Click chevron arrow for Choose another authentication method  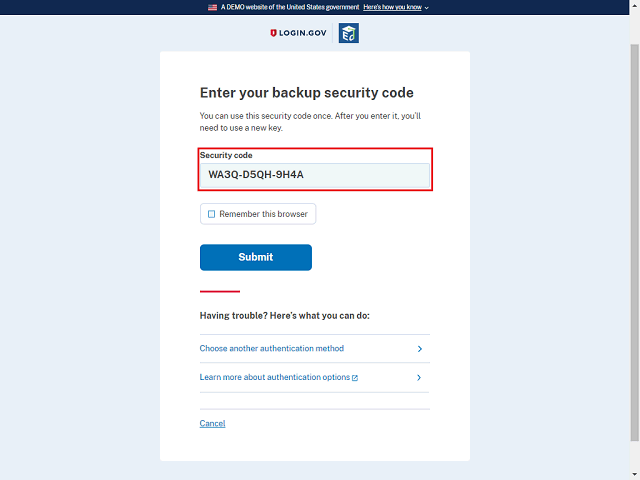[x=419, y=349]
